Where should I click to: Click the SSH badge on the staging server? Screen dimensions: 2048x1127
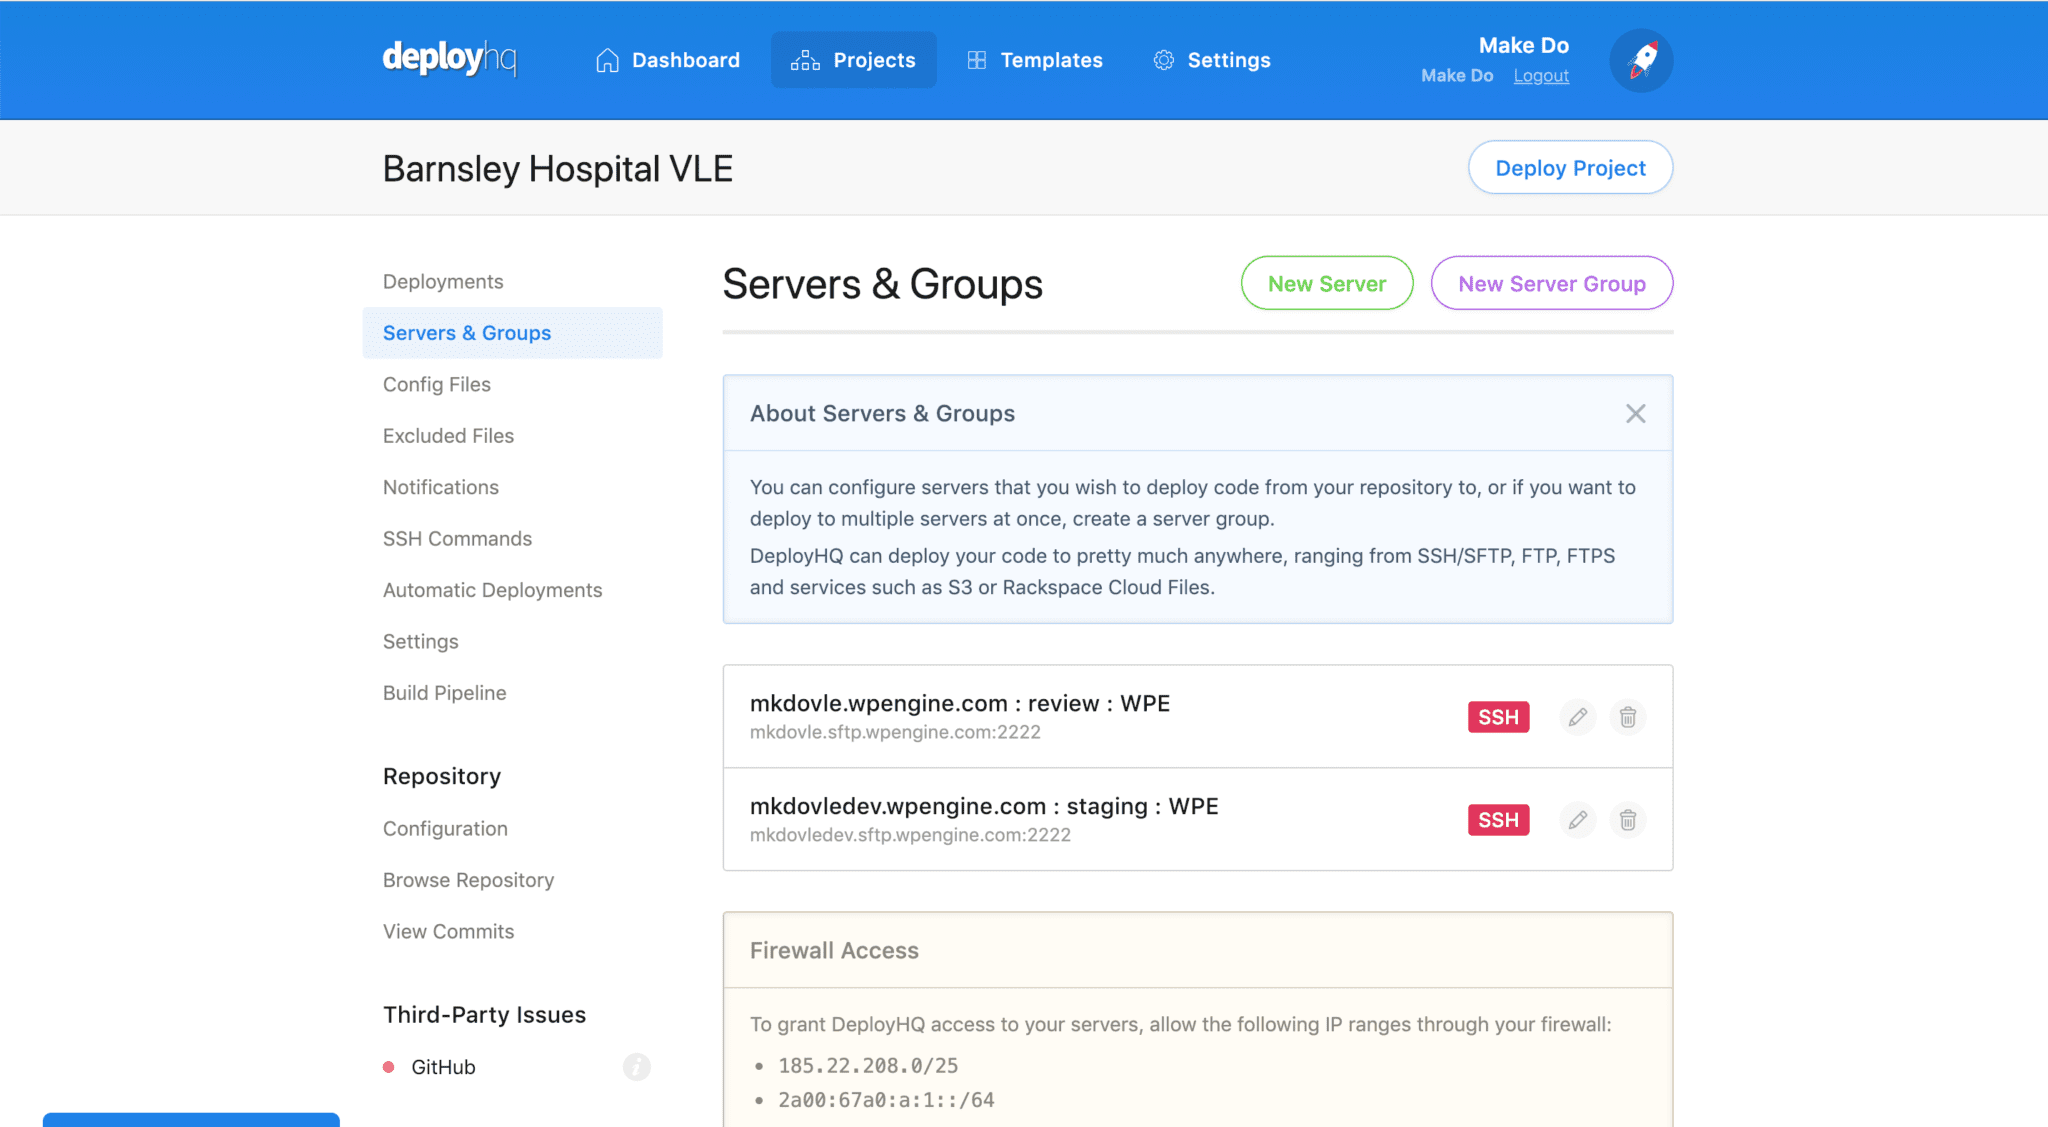pyautogui.click(x=1498, y=820)
